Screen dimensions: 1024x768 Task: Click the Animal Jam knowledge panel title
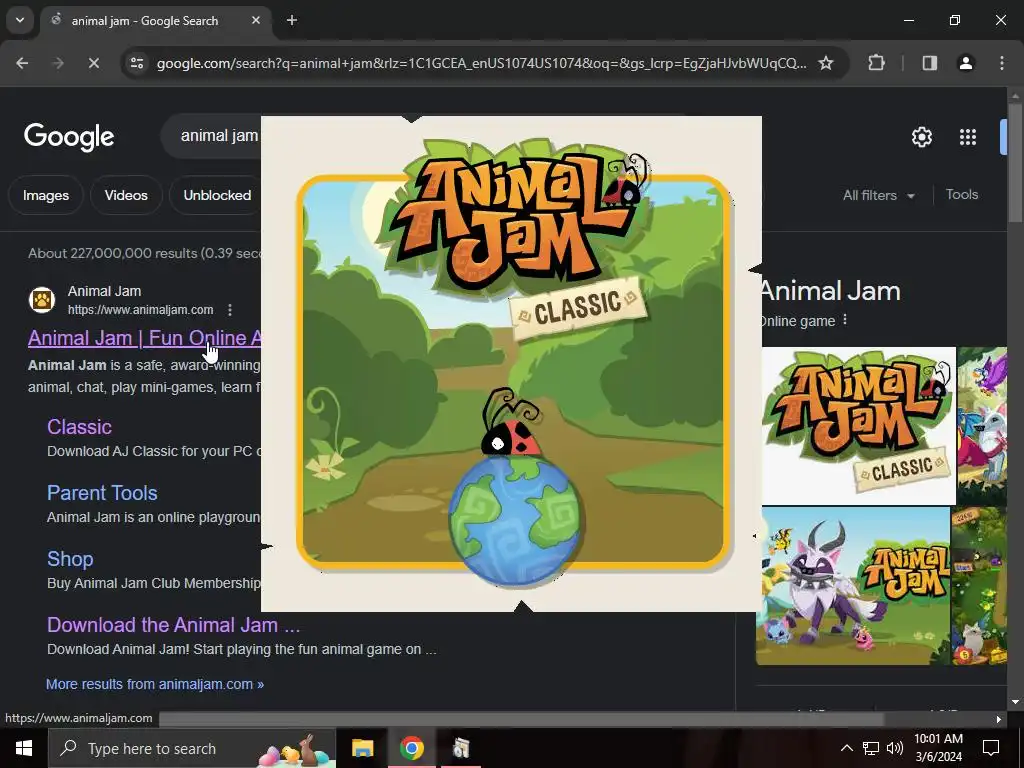[x=831, y=291]
